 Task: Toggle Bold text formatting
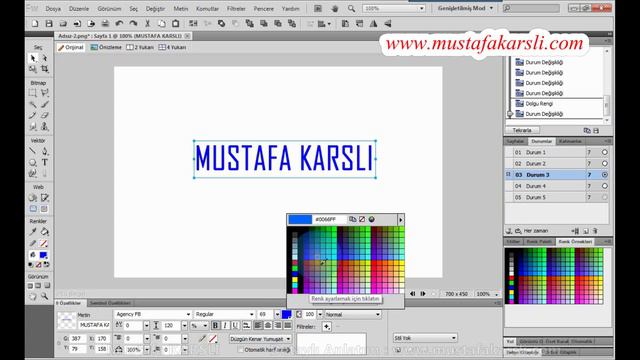click(x=215, y=325)
